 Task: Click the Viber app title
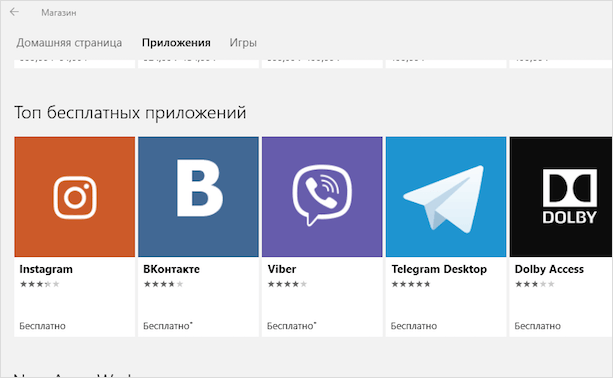coord(281,269)
